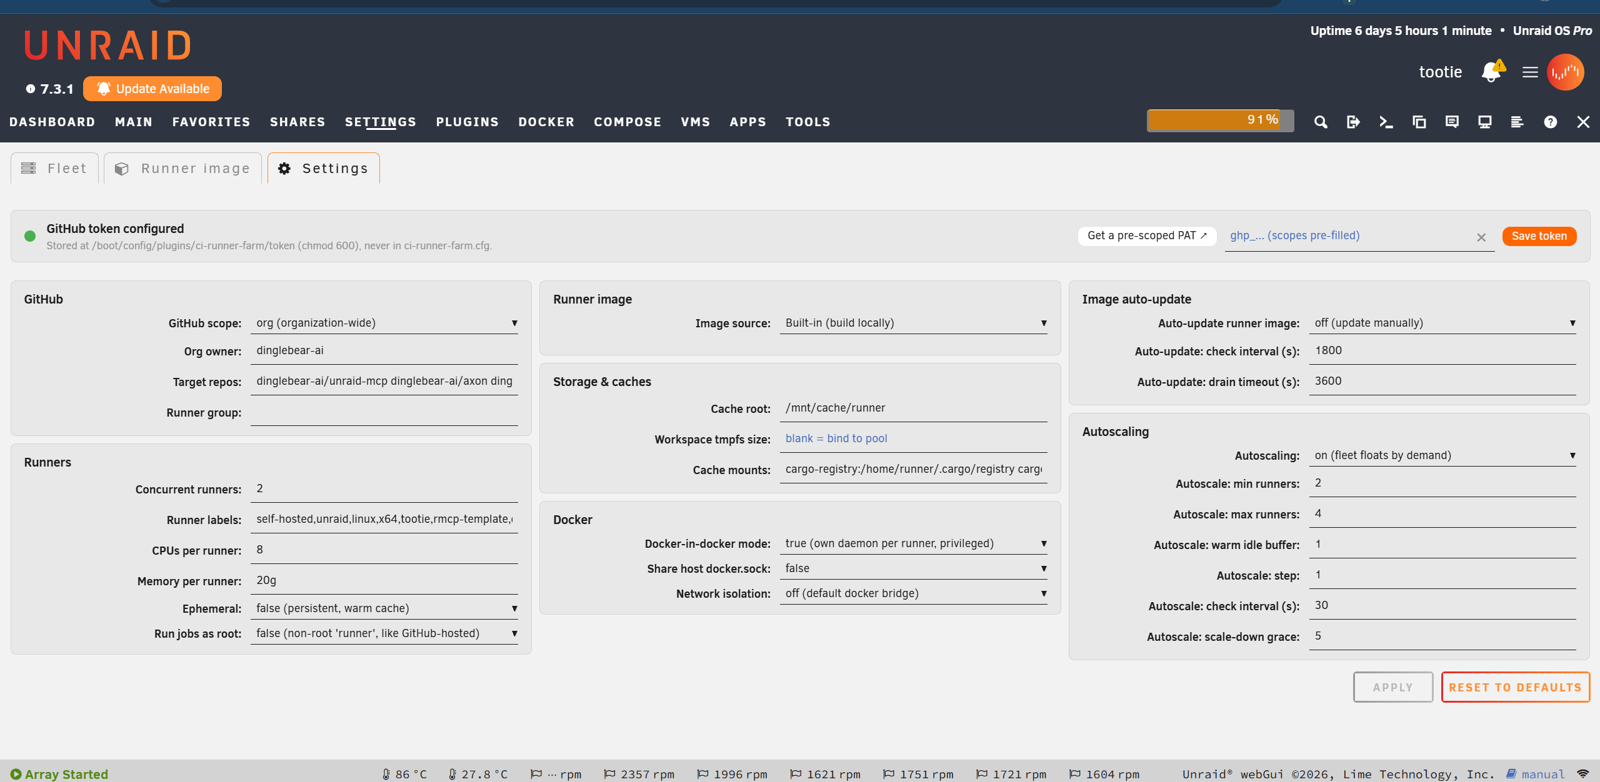
Task: Clear the token field with the X icon
Action: point(1481,237)
